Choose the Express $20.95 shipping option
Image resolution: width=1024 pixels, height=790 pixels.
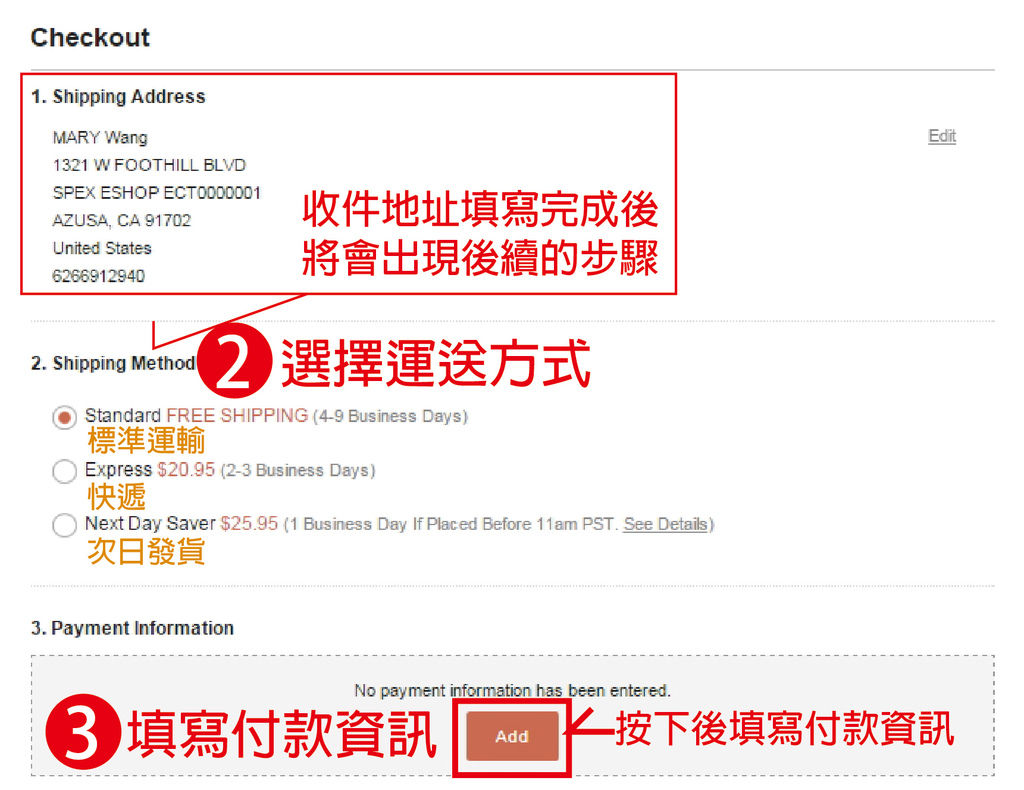tap(65, 471)
